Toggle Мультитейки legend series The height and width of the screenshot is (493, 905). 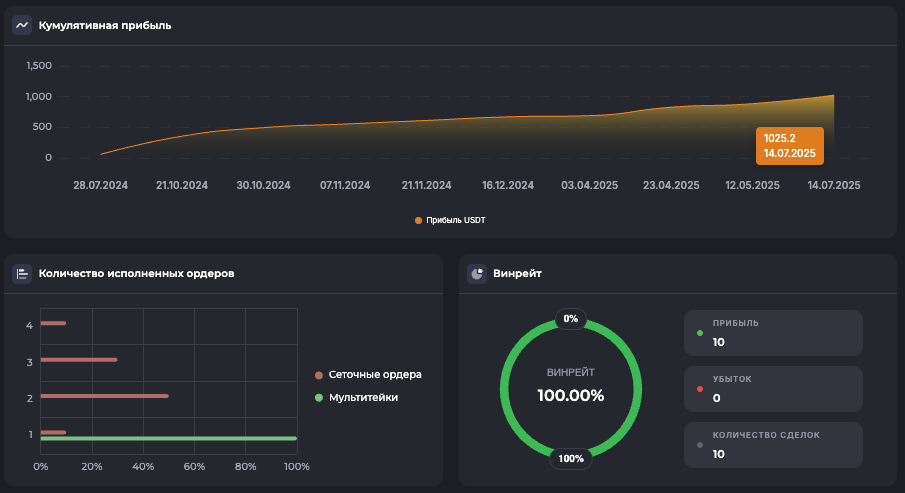[356, 398]
